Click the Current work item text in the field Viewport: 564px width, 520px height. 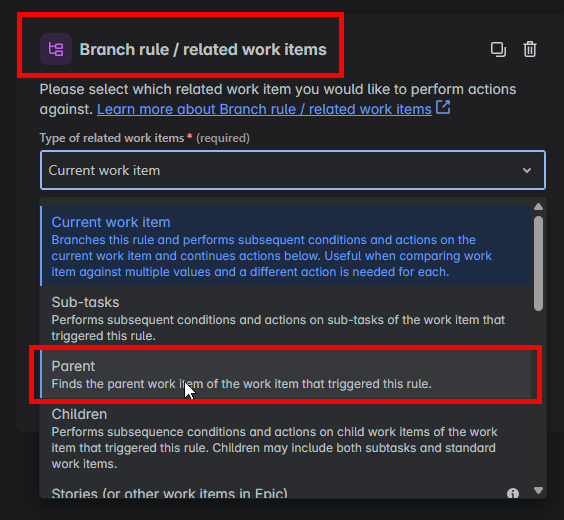coord(104,170)
